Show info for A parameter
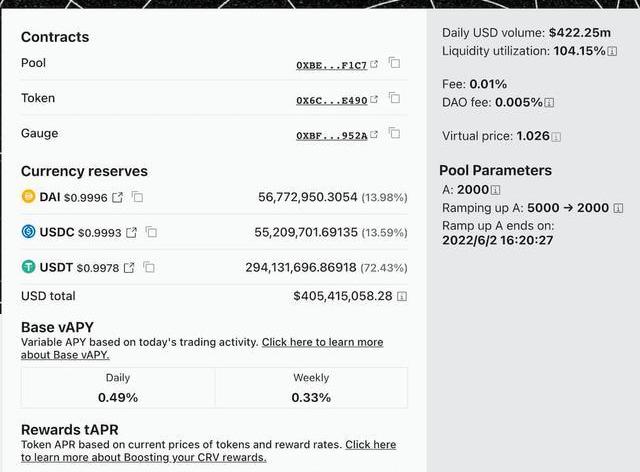The image size is (640, 472). pos(495,190)
